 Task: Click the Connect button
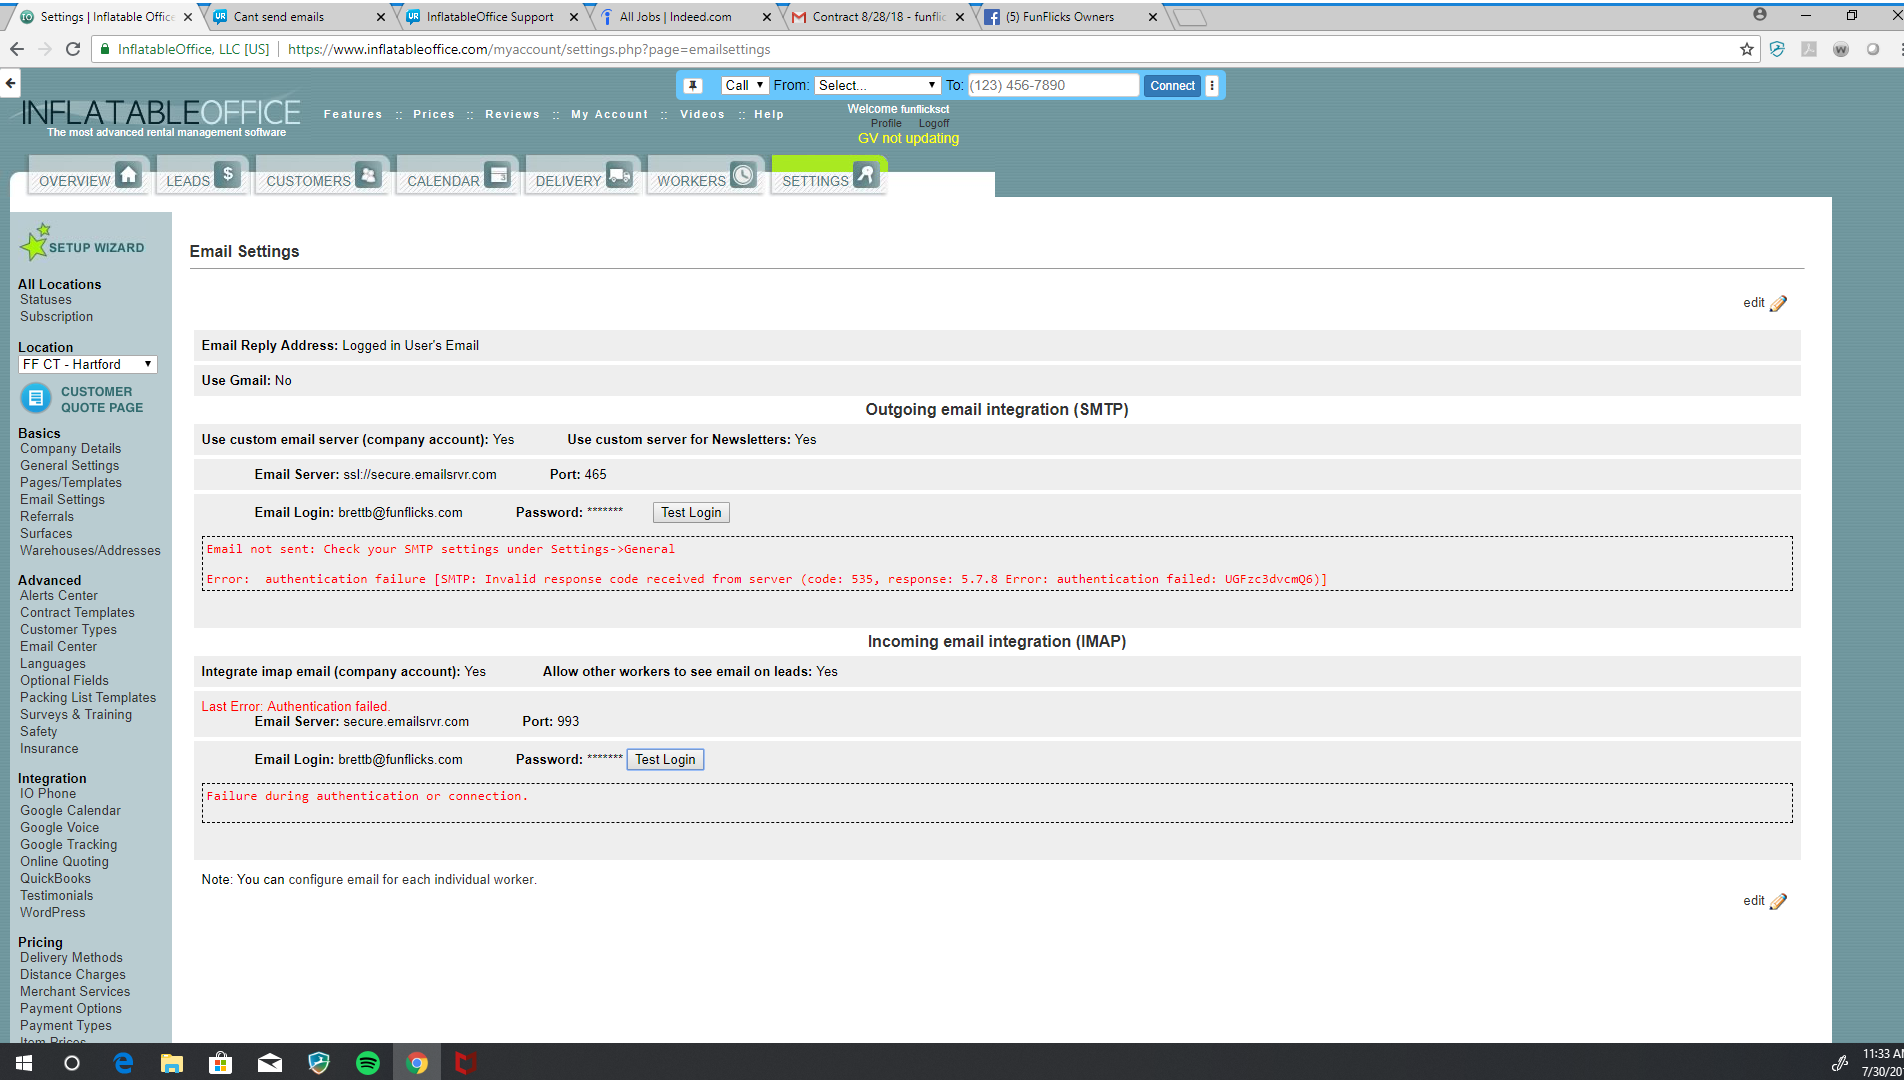point(1171,86)
